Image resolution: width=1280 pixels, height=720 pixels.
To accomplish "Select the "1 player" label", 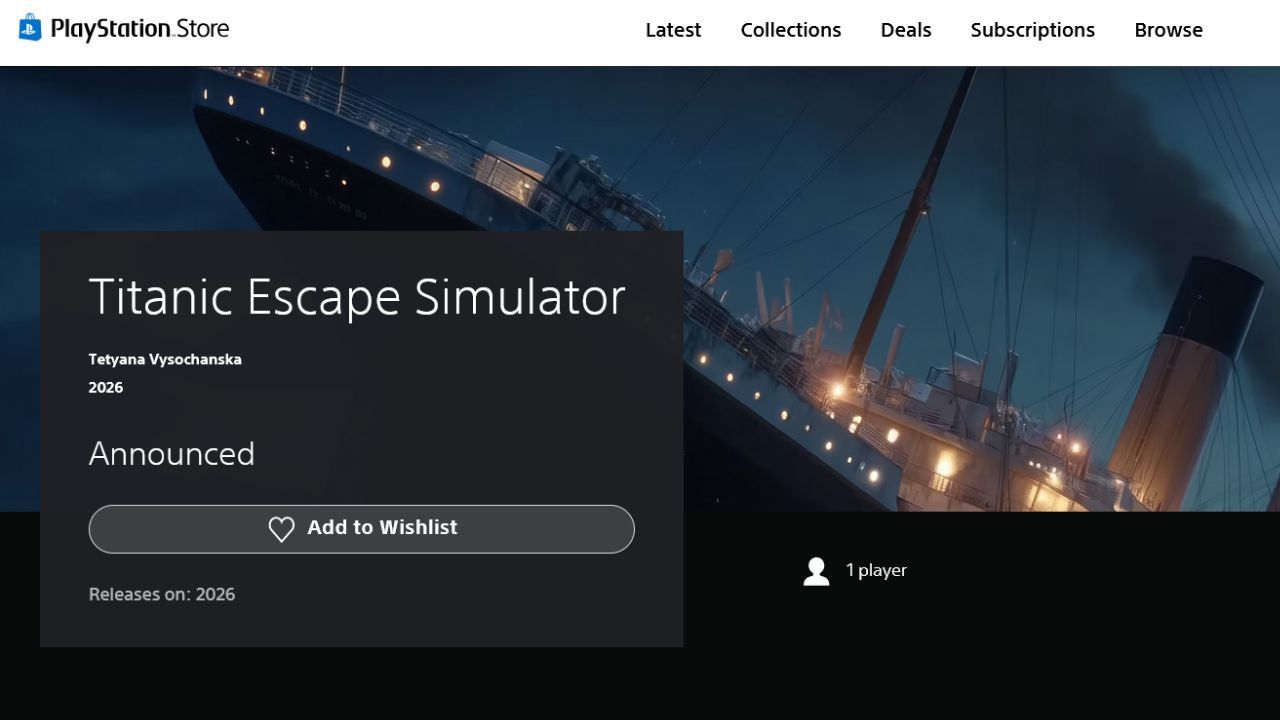I will point(876,570).
